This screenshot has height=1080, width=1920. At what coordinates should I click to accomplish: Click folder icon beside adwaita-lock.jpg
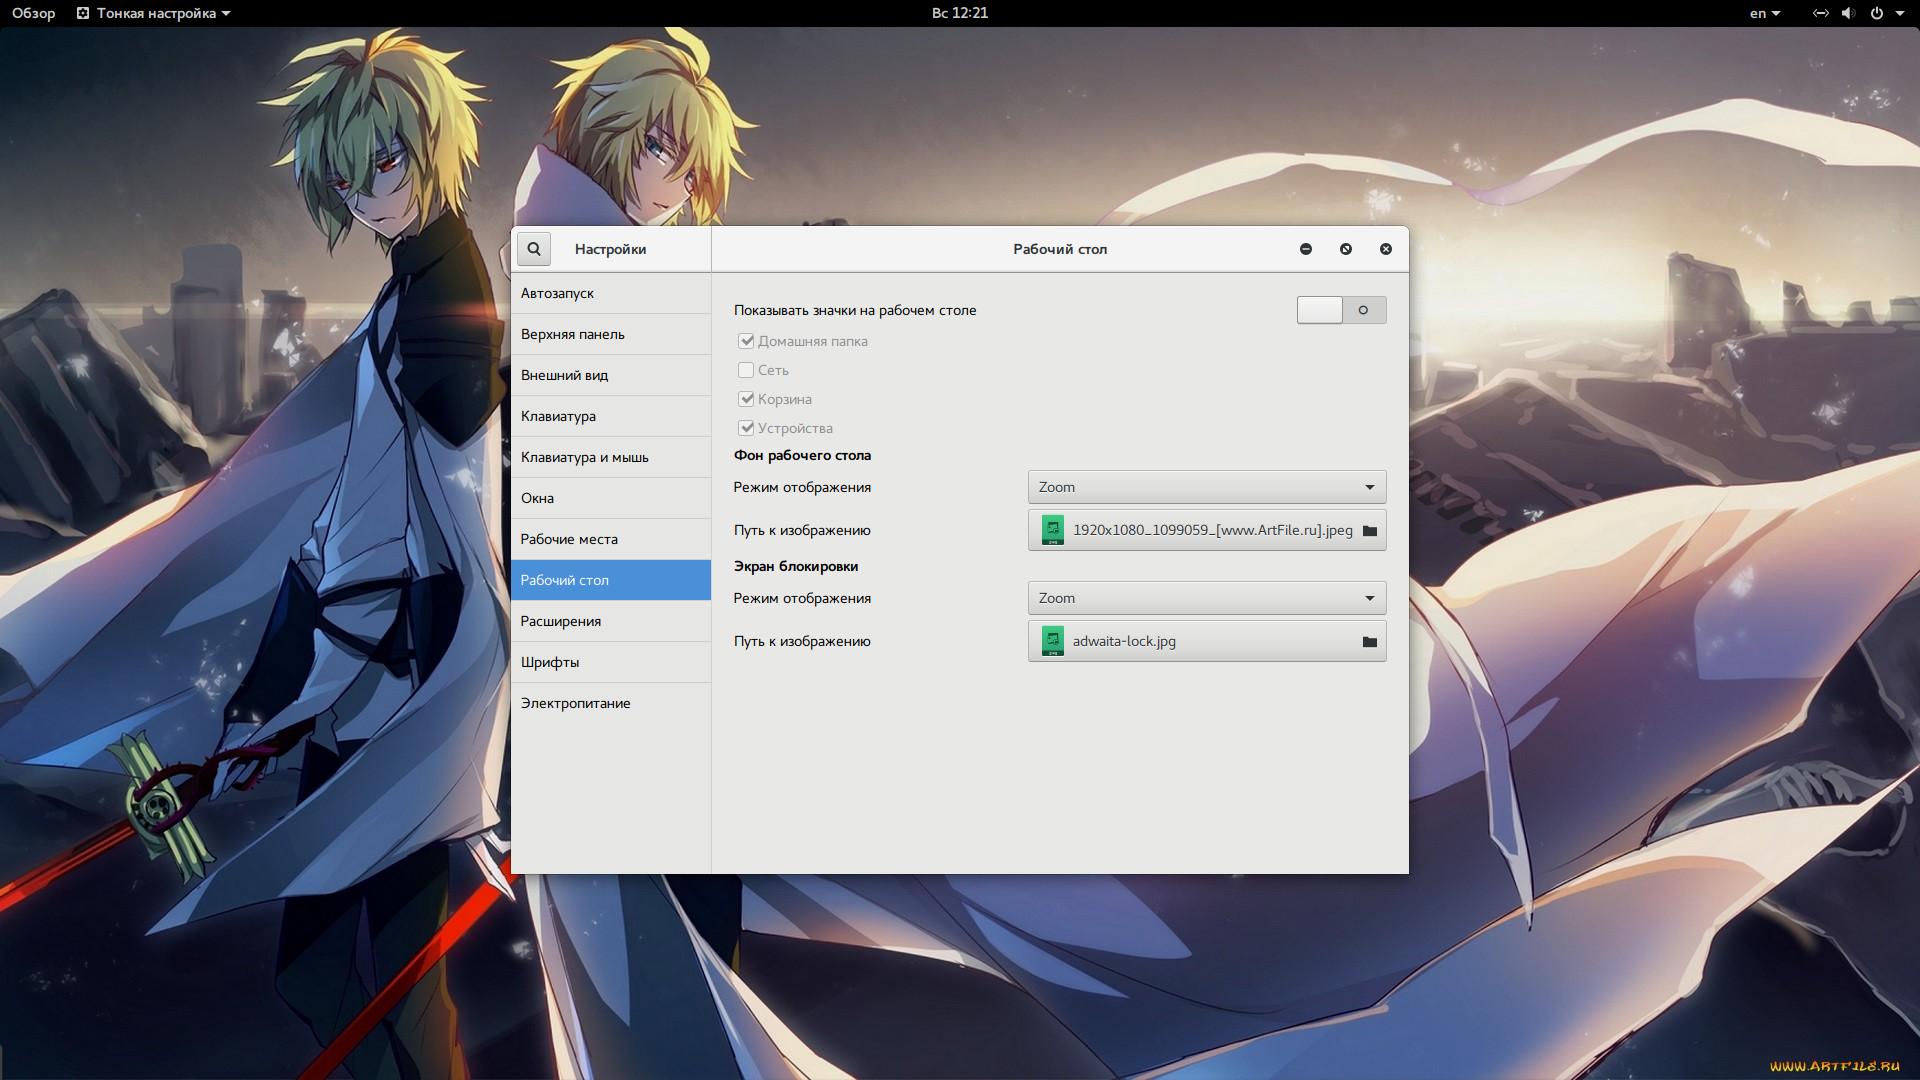coord(1369,642)
